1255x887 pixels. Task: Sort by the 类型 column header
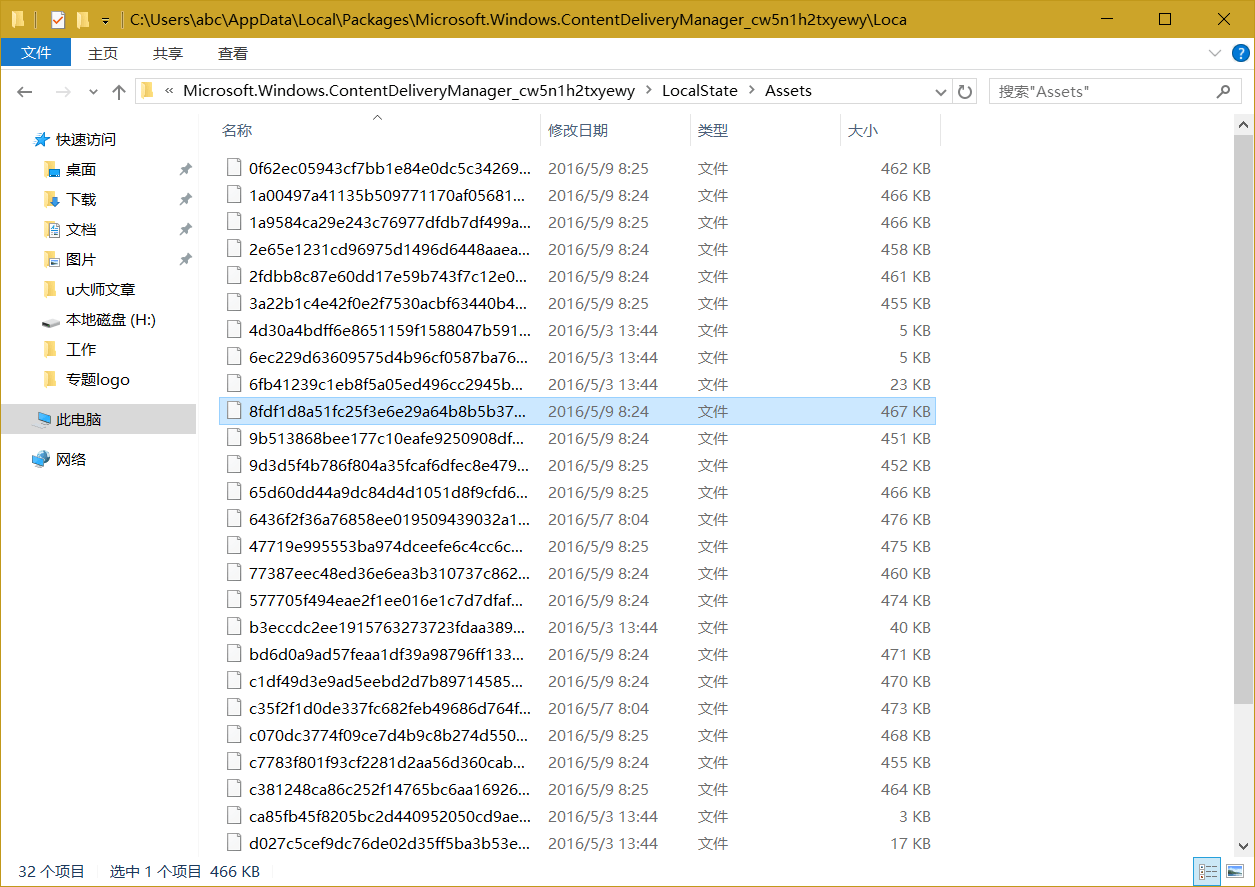[x=713, y=130]
